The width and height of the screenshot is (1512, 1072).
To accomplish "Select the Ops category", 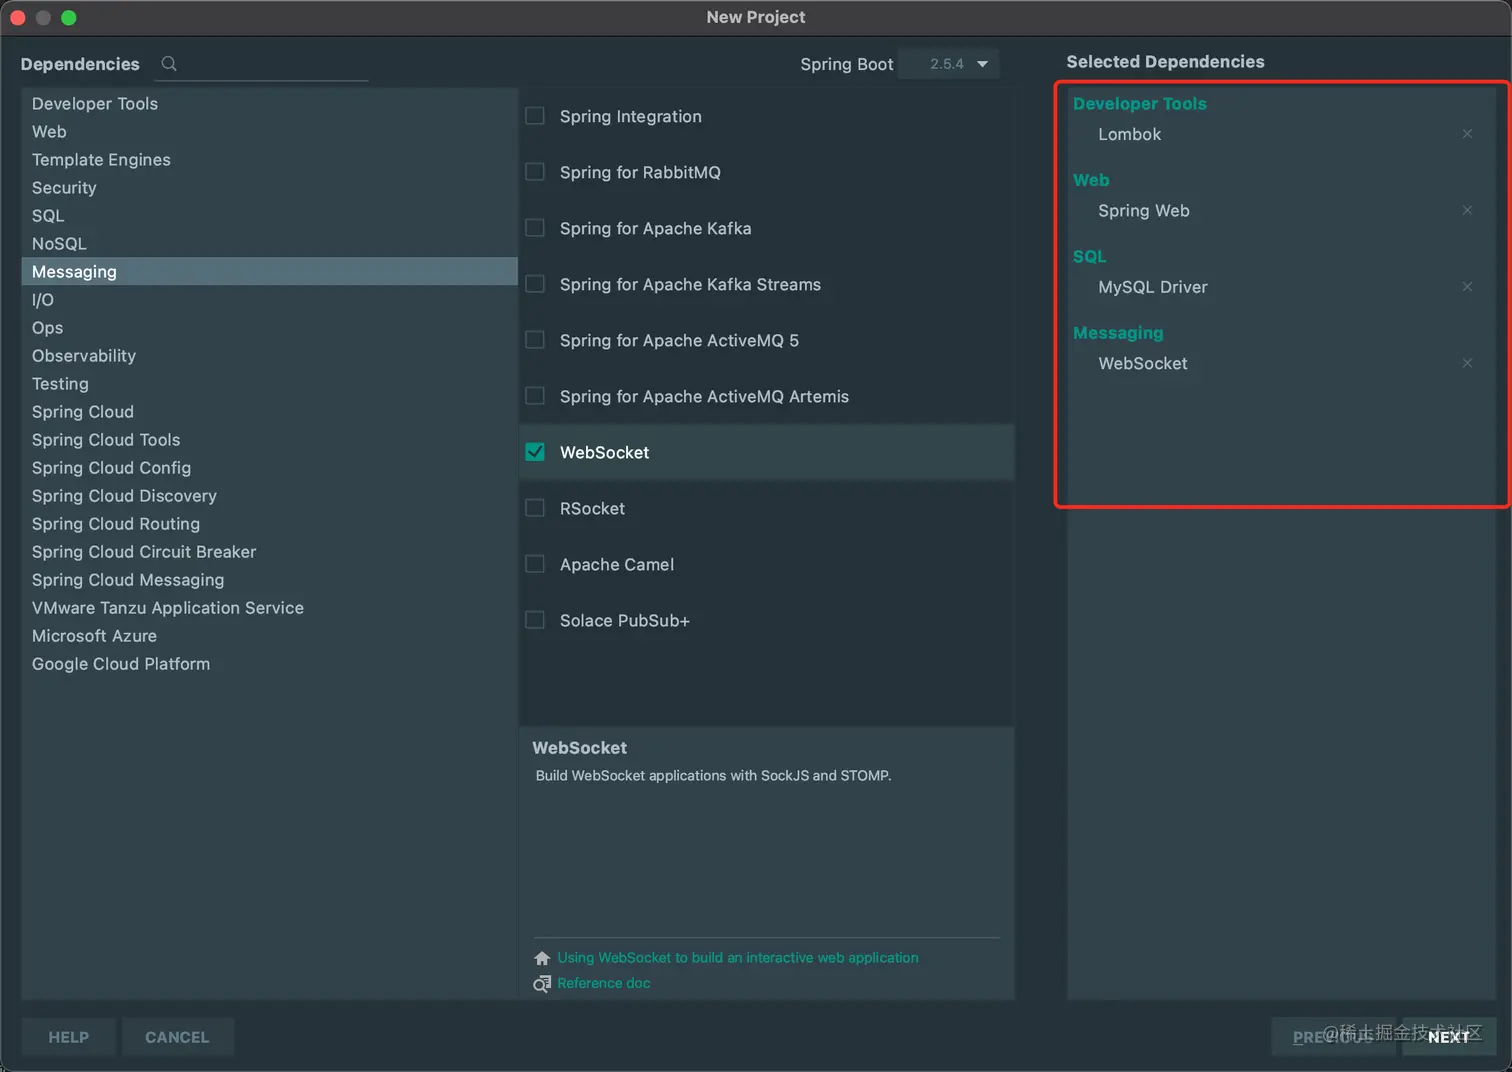I will point(270,328).
